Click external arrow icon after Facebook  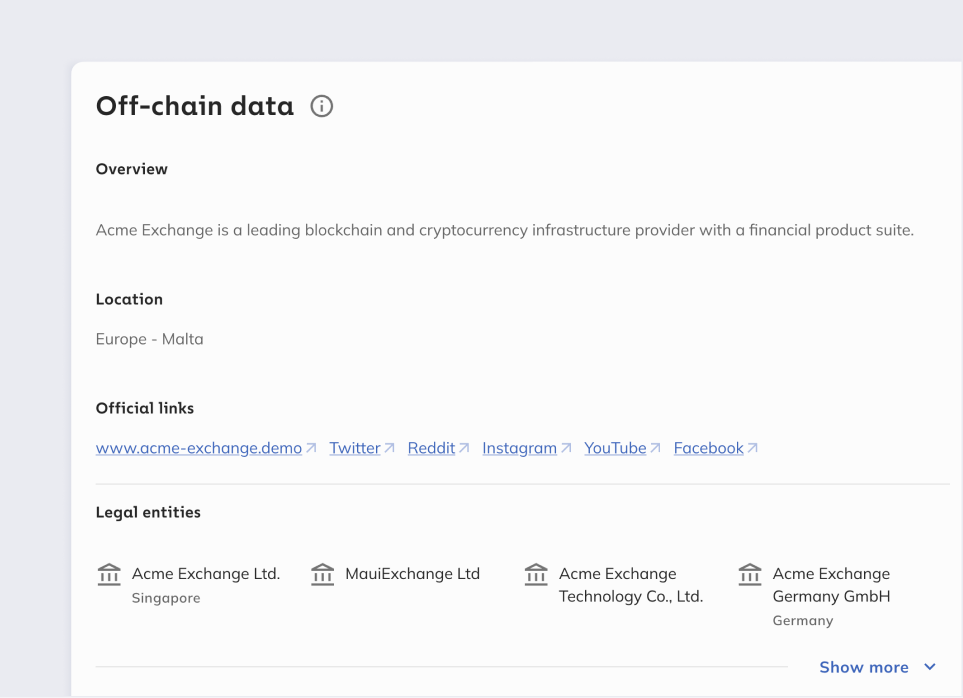[x=752, y=449]
